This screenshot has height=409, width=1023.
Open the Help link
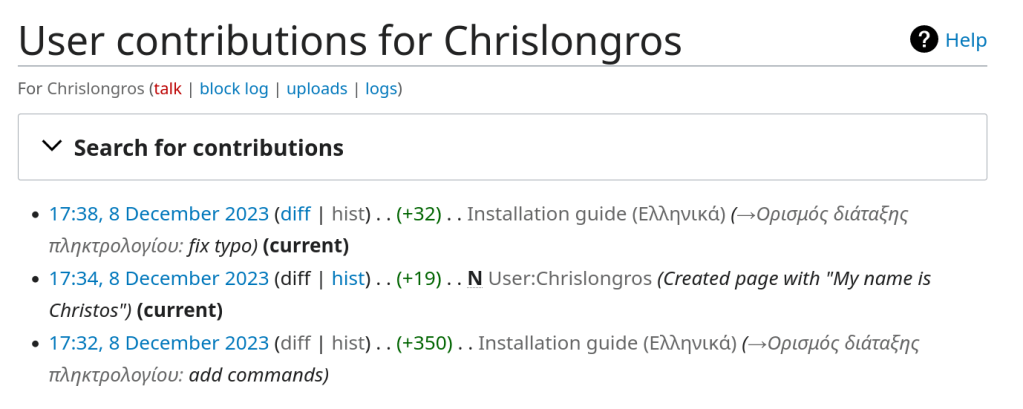966,40
